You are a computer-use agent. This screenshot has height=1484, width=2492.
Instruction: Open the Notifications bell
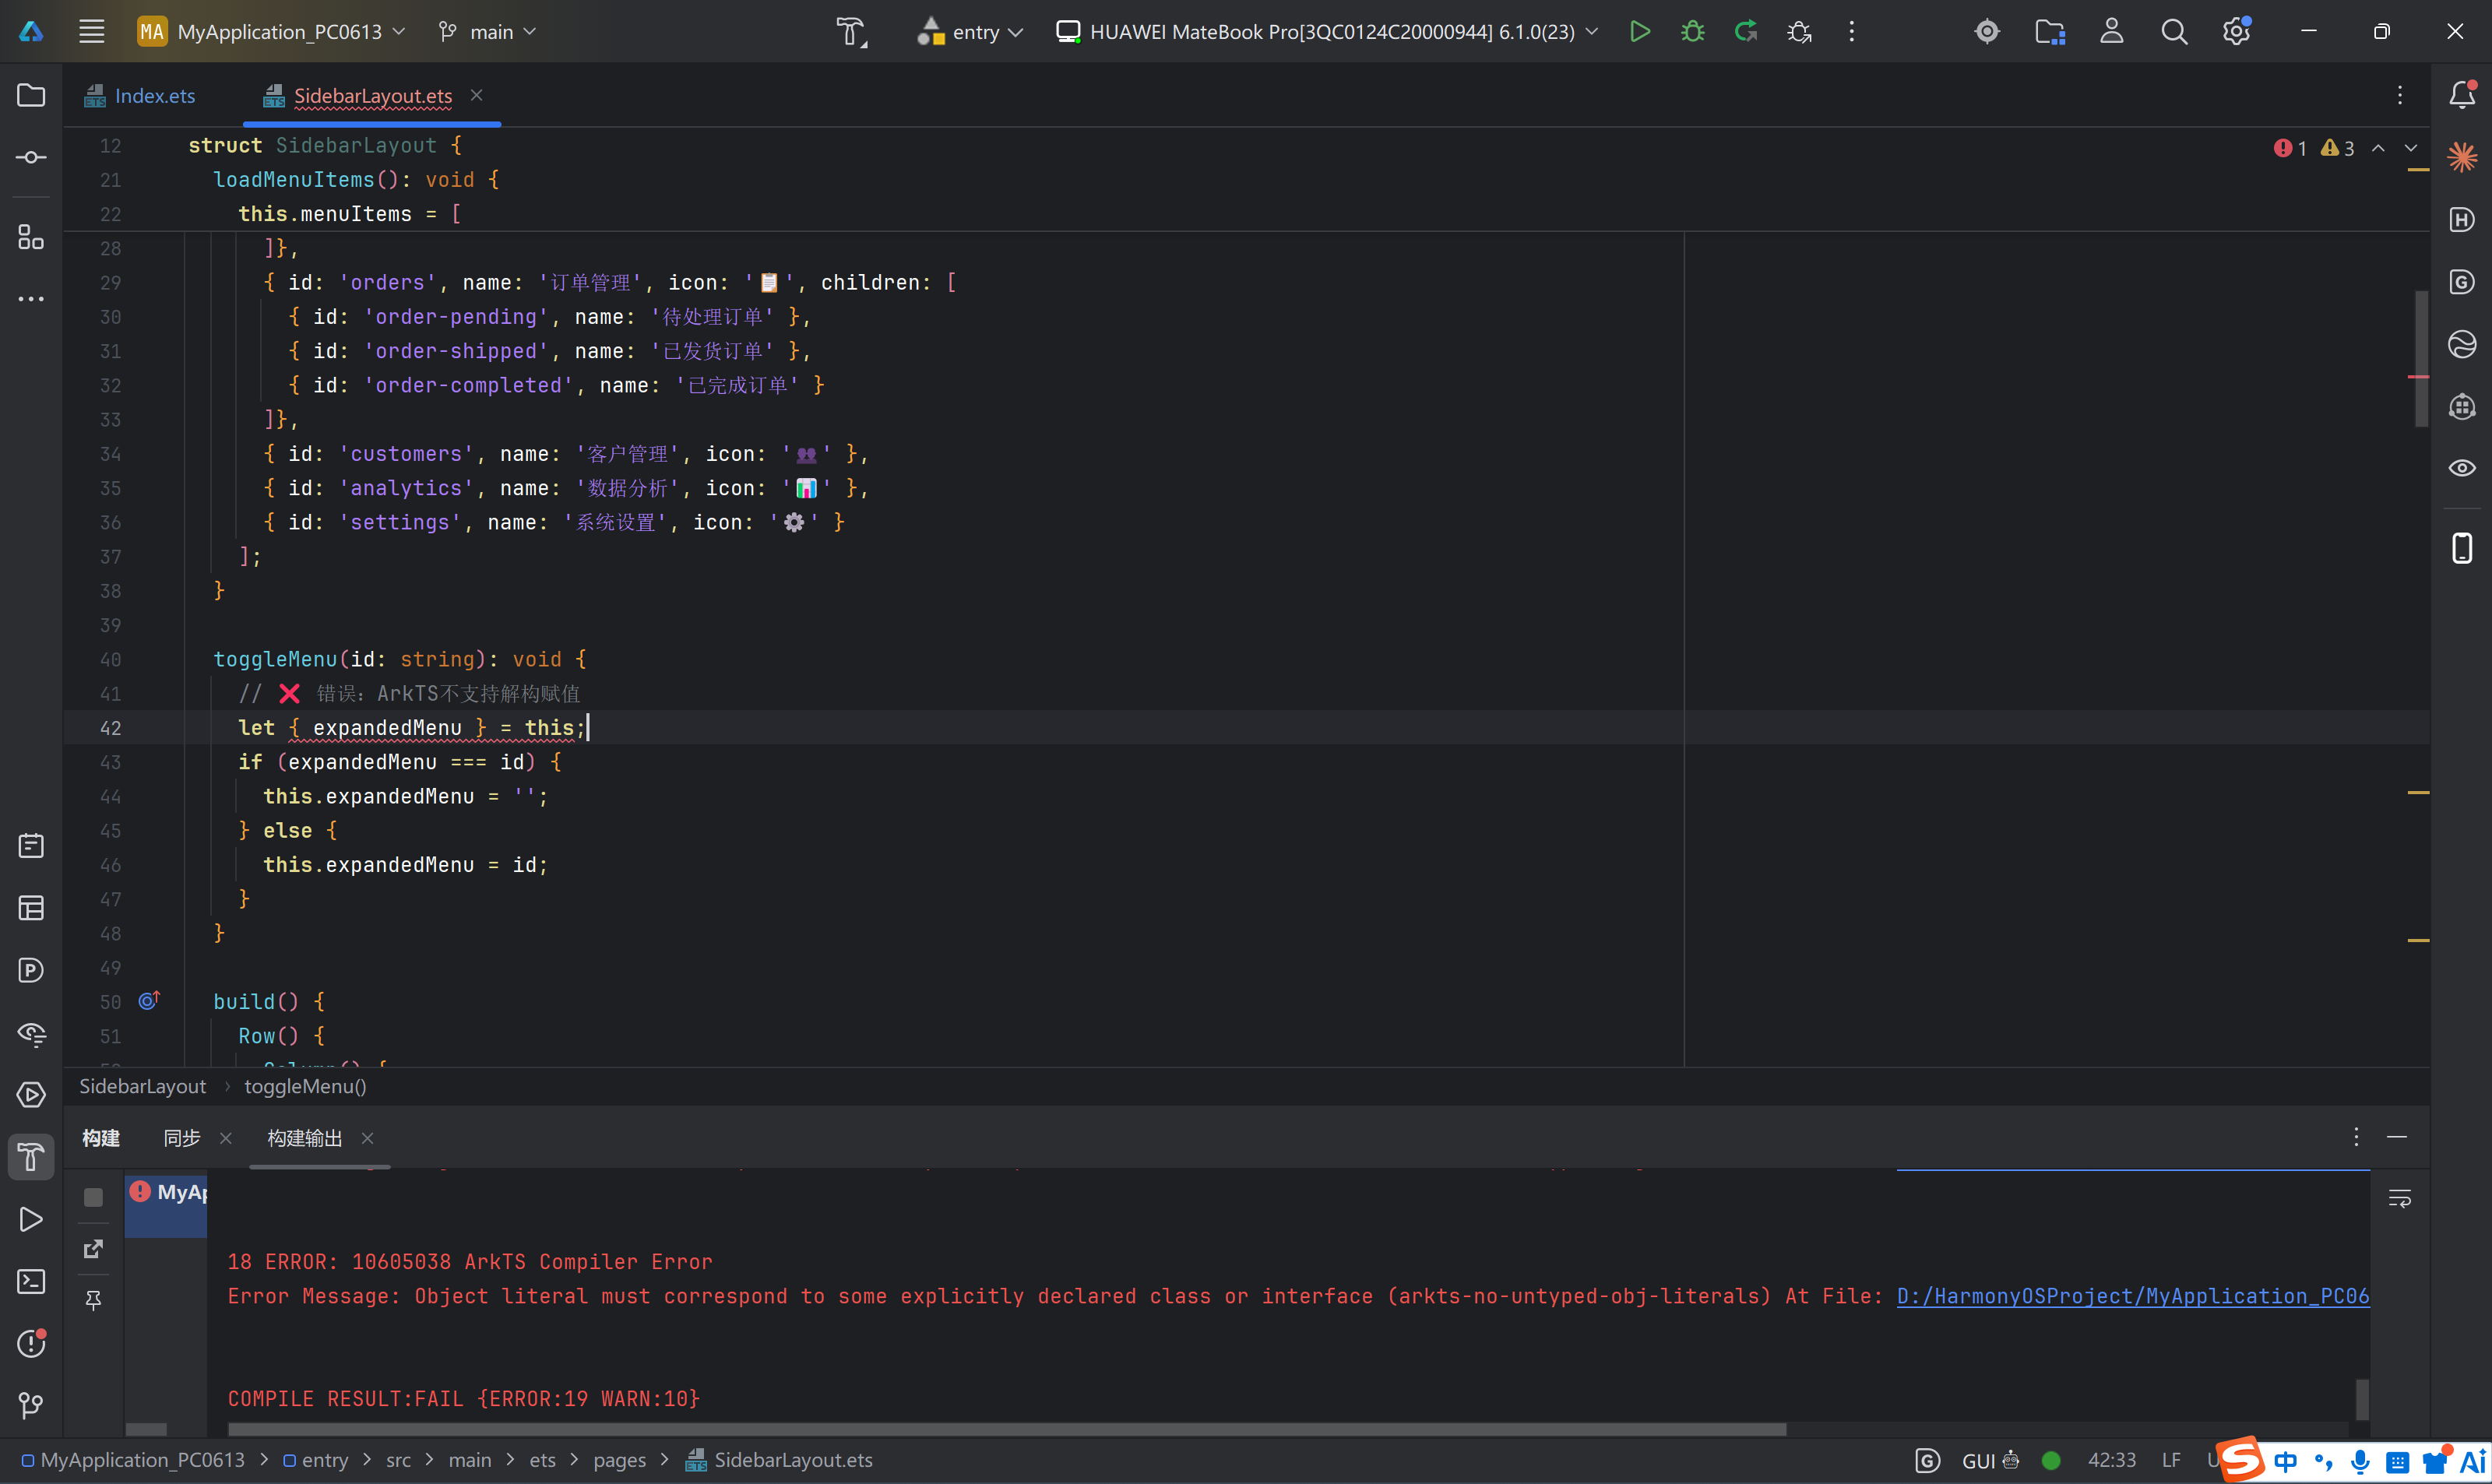coord(2462,95)
